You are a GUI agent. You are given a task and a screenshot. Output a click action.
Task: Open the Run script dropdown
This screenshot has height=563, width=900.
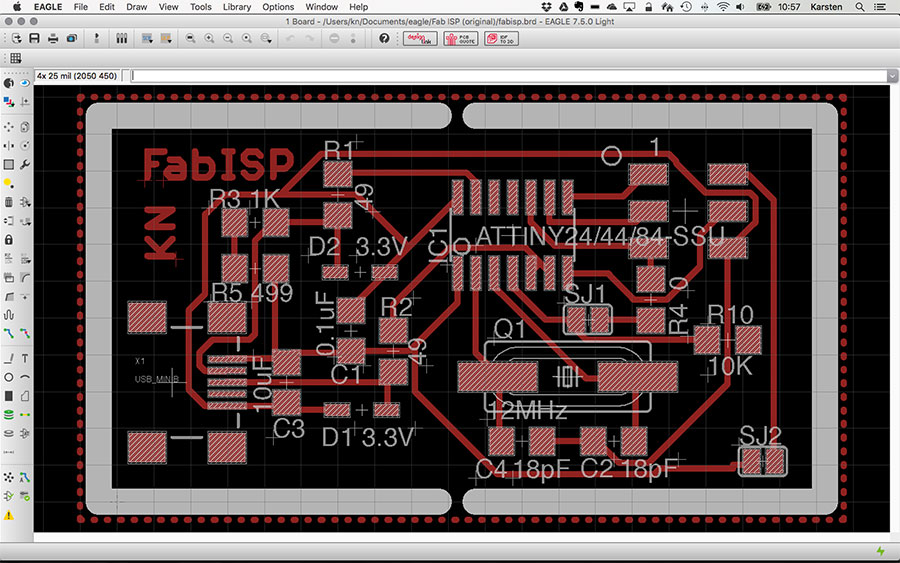(148, 38)
